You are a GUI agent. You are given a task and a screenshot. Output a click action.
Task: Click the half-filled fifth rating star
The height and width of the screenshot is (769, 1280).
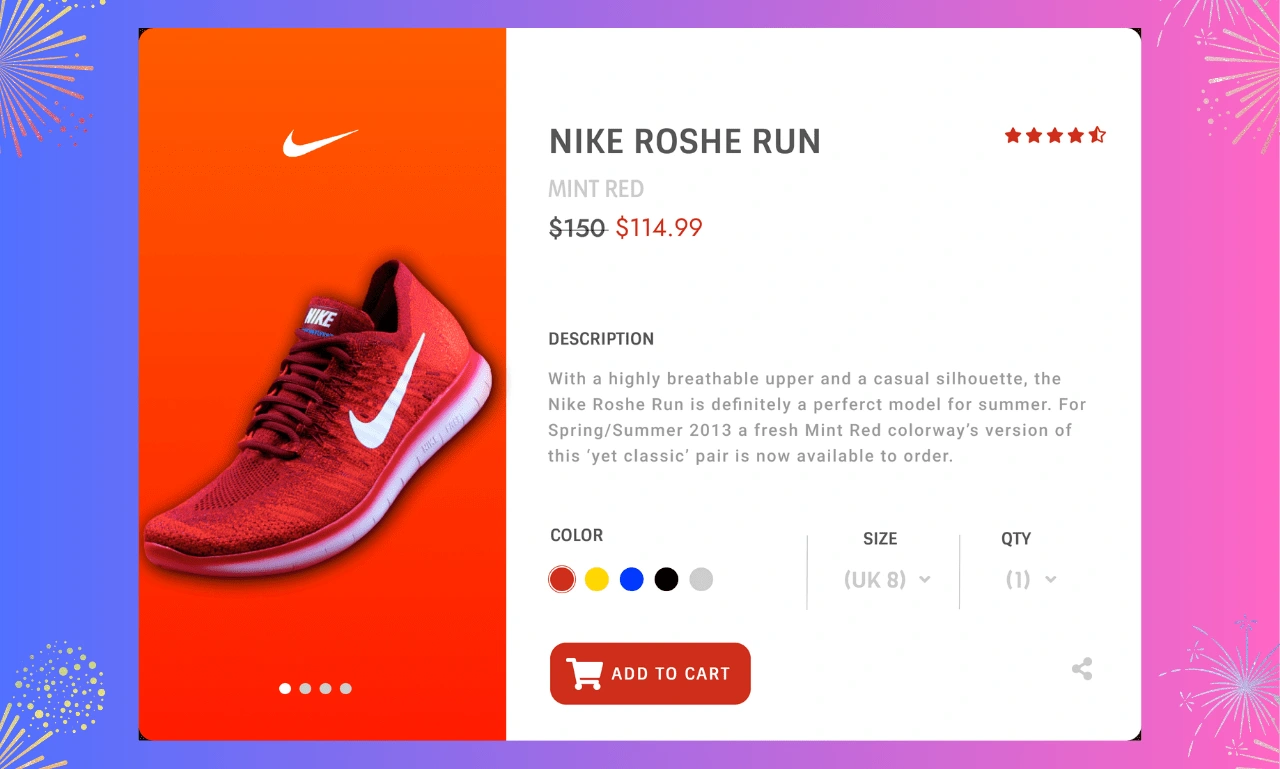pyautogui.click(x=1097, y=135)
